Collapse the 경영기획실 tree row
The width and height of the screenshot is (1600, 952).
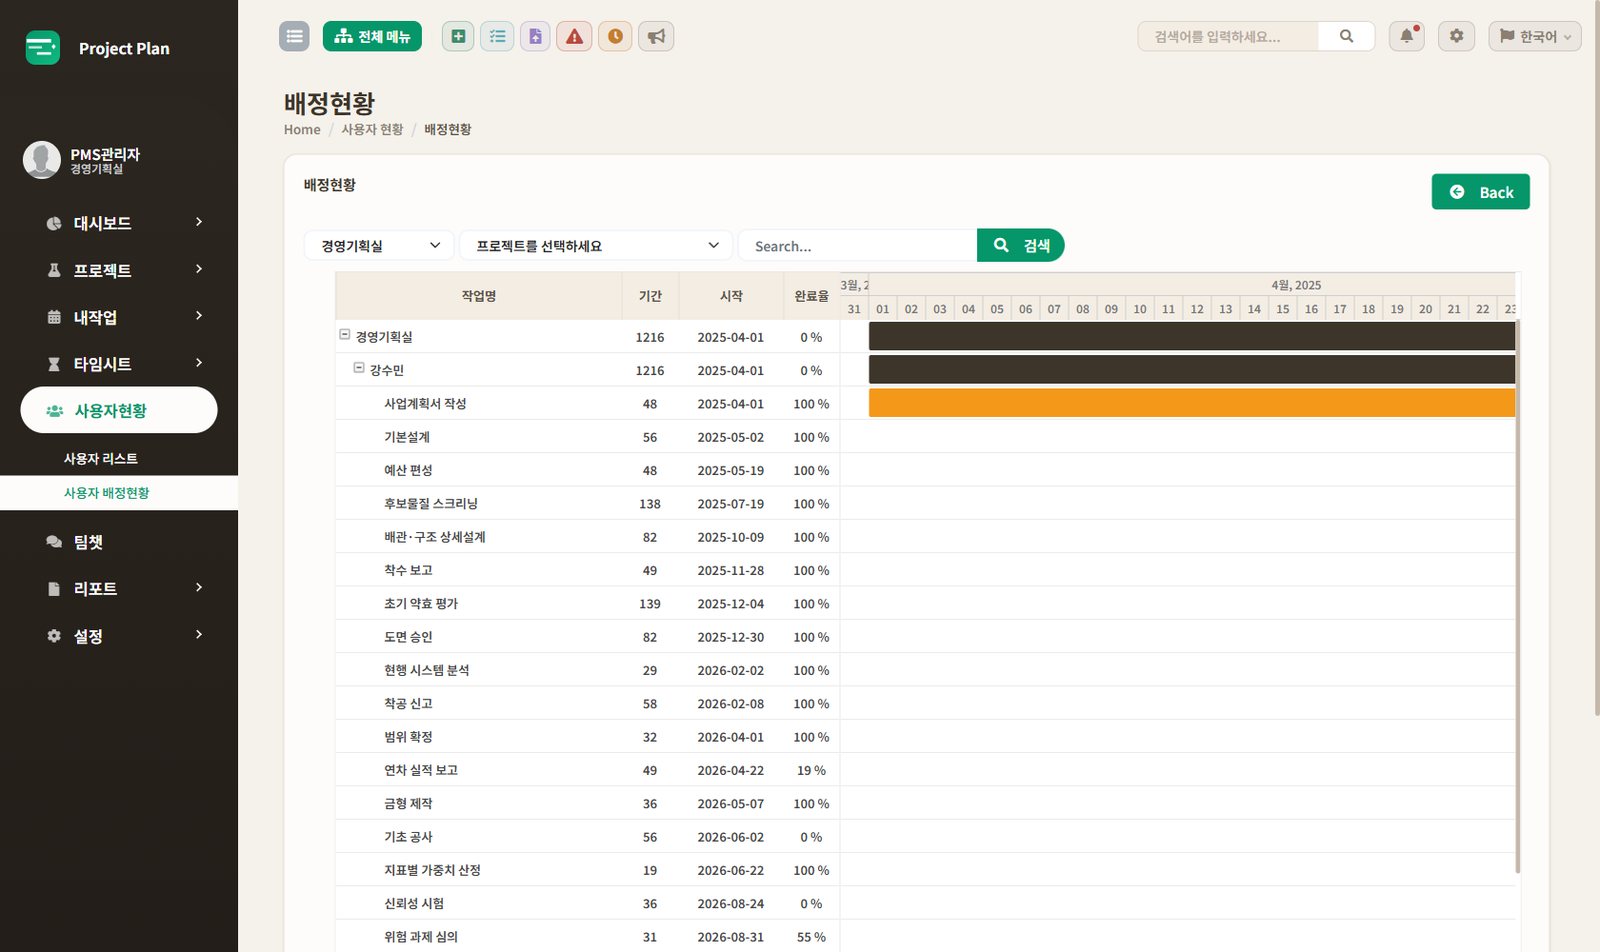345,335
